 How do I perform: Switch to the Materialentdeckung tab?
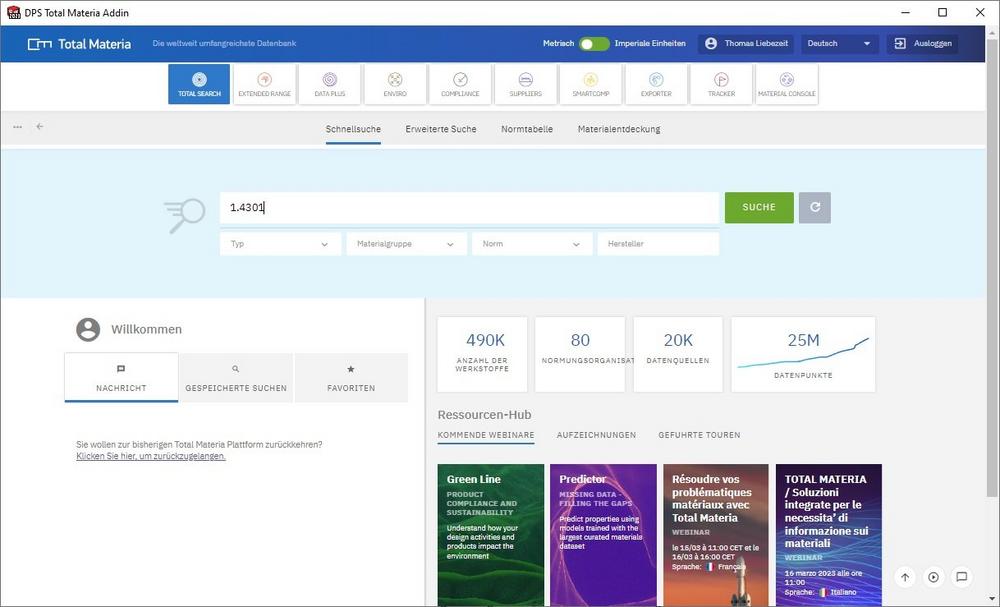pos(619,129)
